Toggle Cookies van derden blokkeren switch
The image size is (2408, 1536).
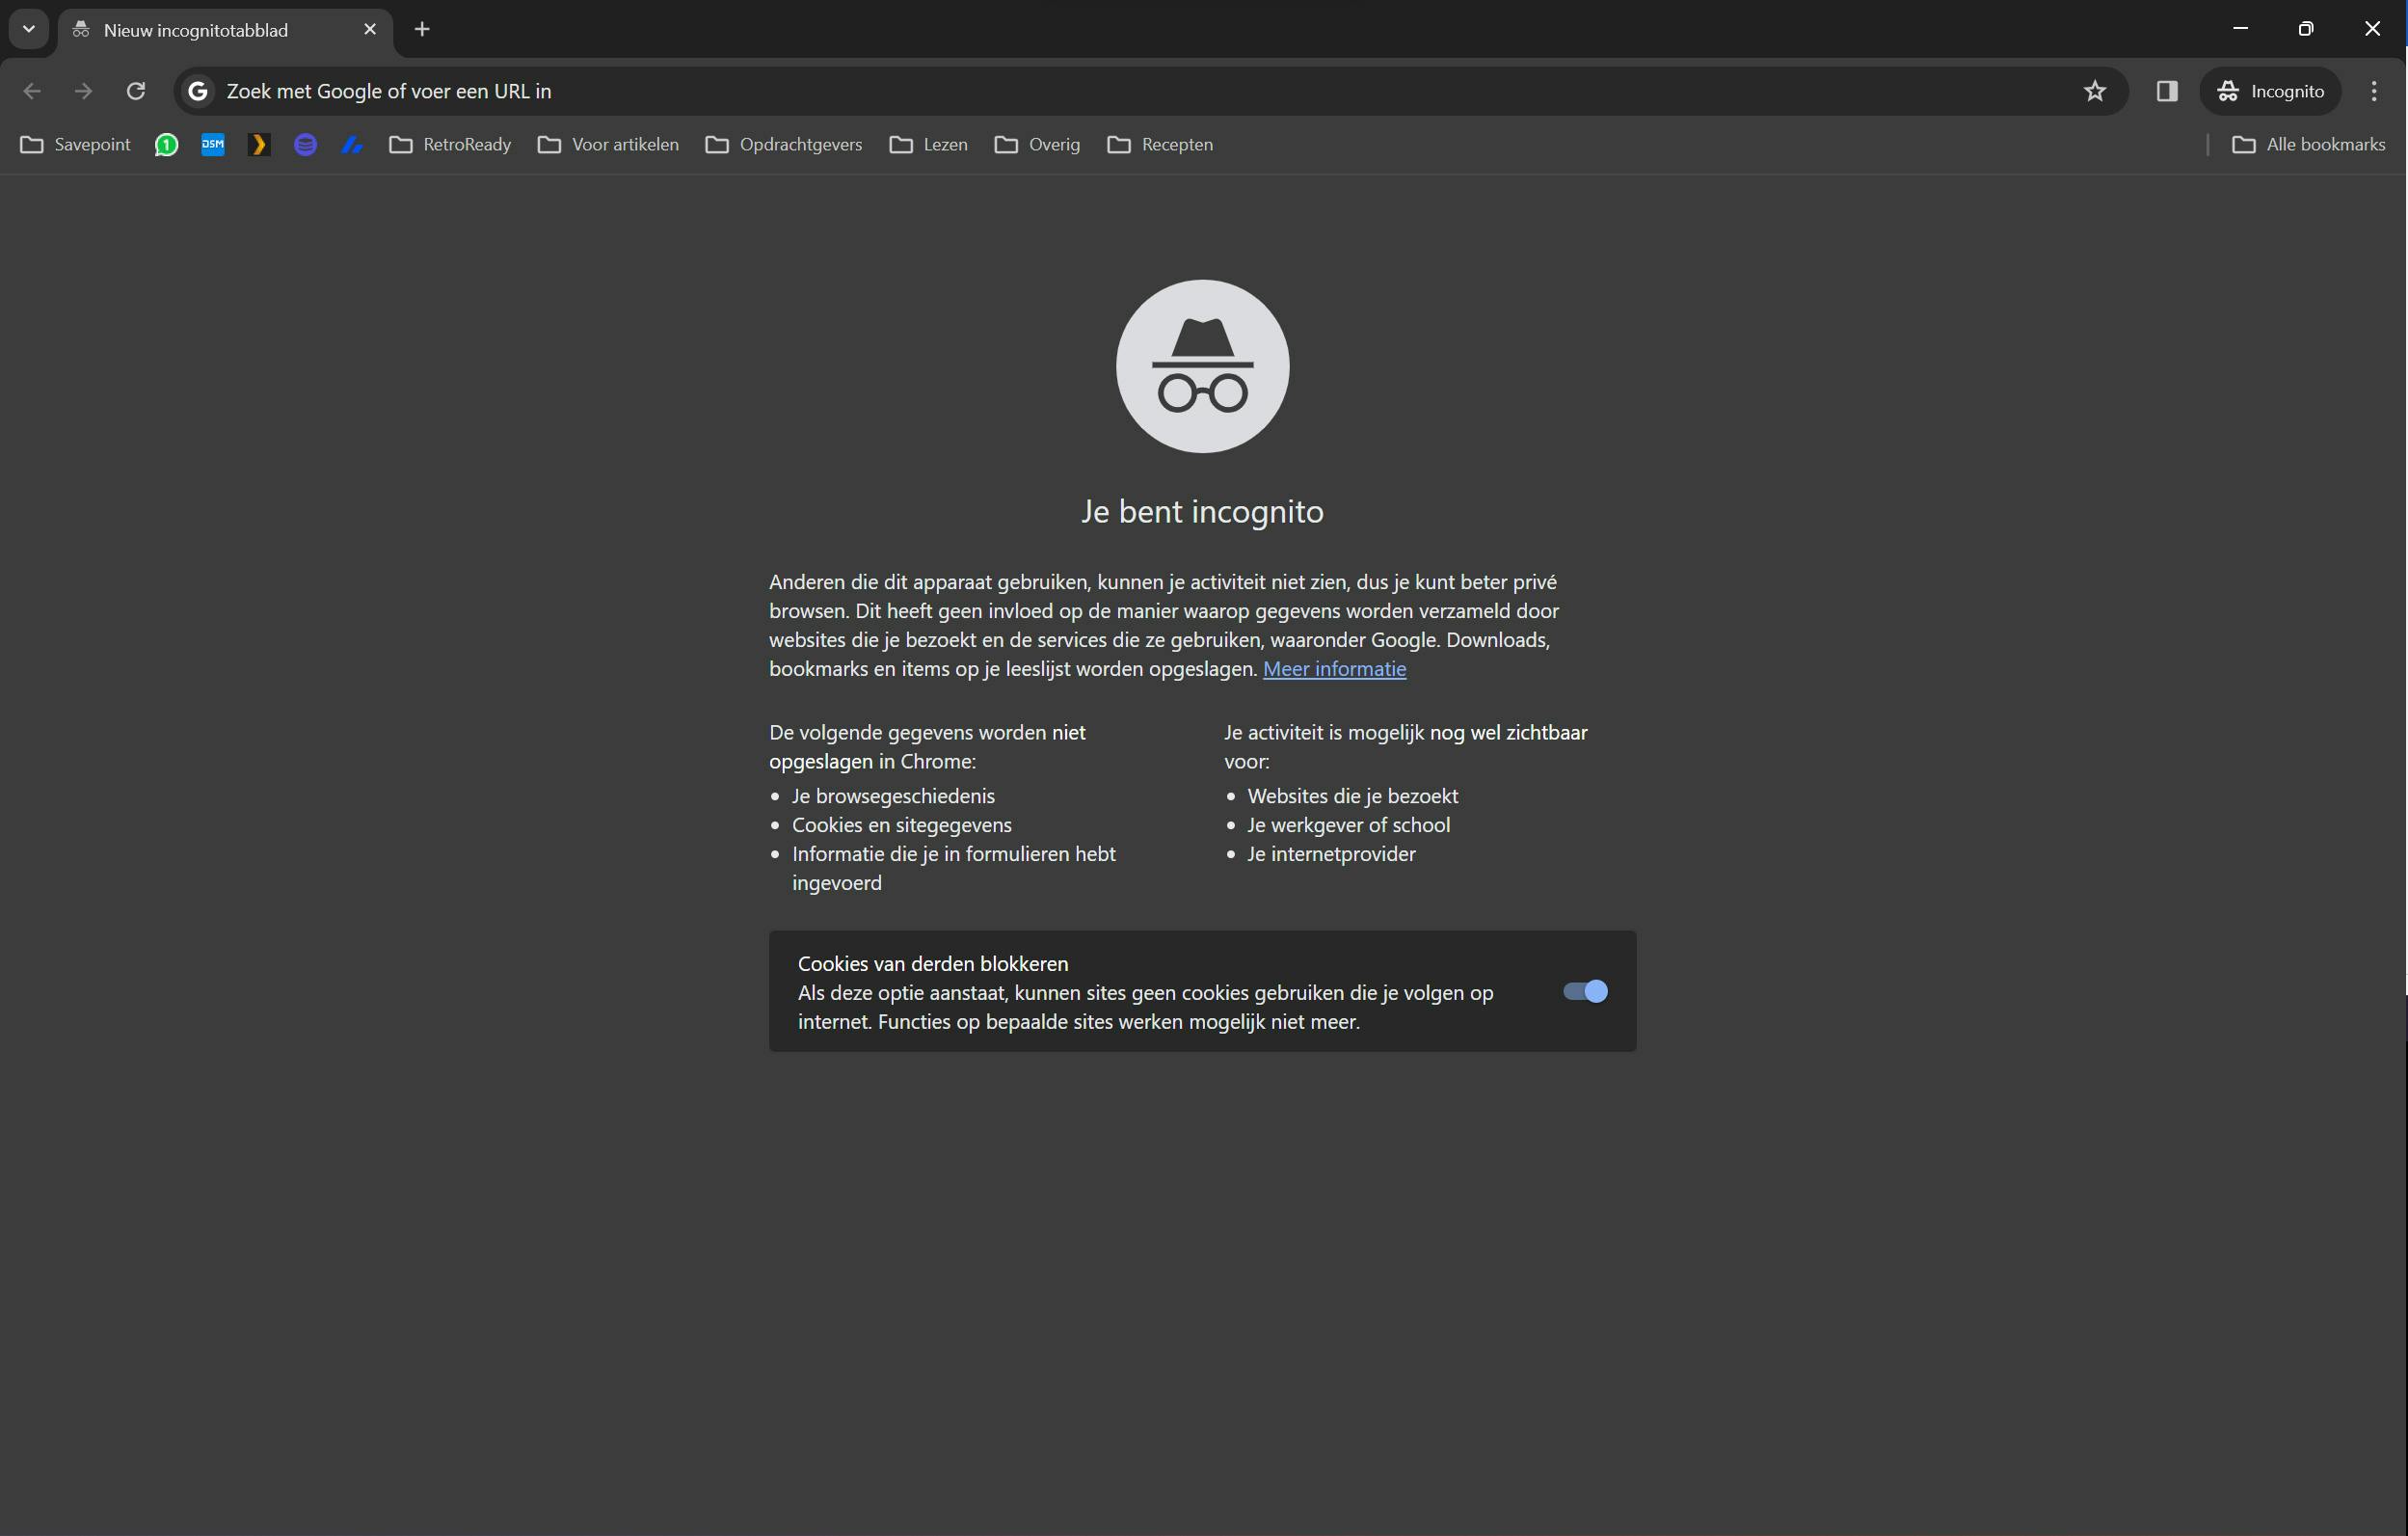click(1585, 991)
